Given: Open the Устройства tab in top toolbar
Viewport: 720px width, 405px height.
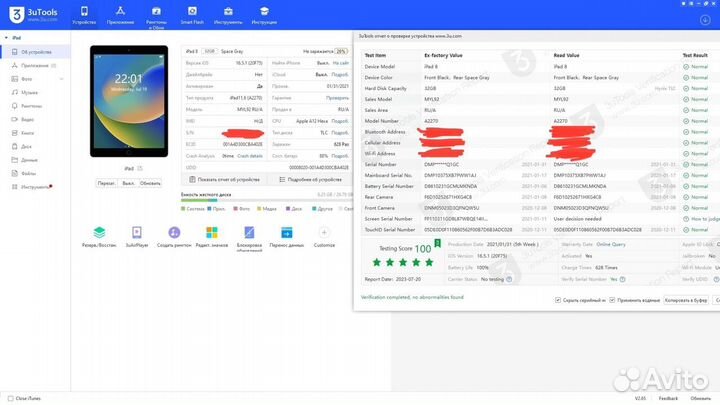Looking at the screenshot, I should [84, 15].
